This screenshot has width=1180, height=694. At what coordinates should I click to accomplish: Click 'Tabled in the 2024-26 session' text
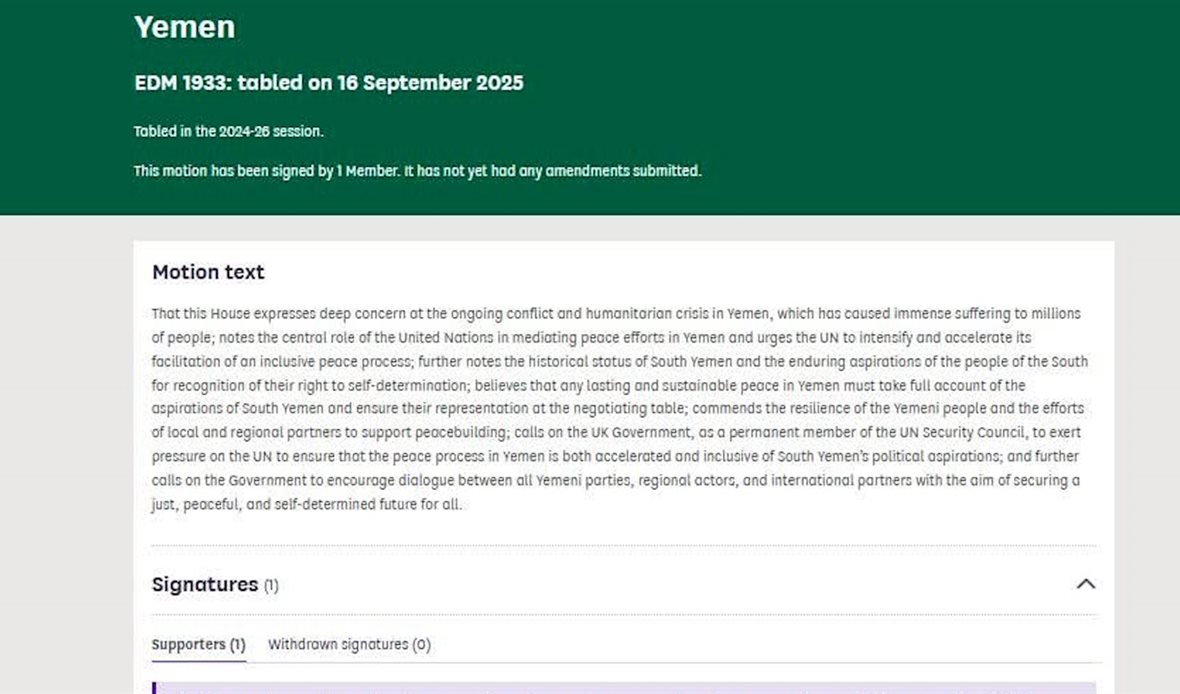click(x=229, y=131)
